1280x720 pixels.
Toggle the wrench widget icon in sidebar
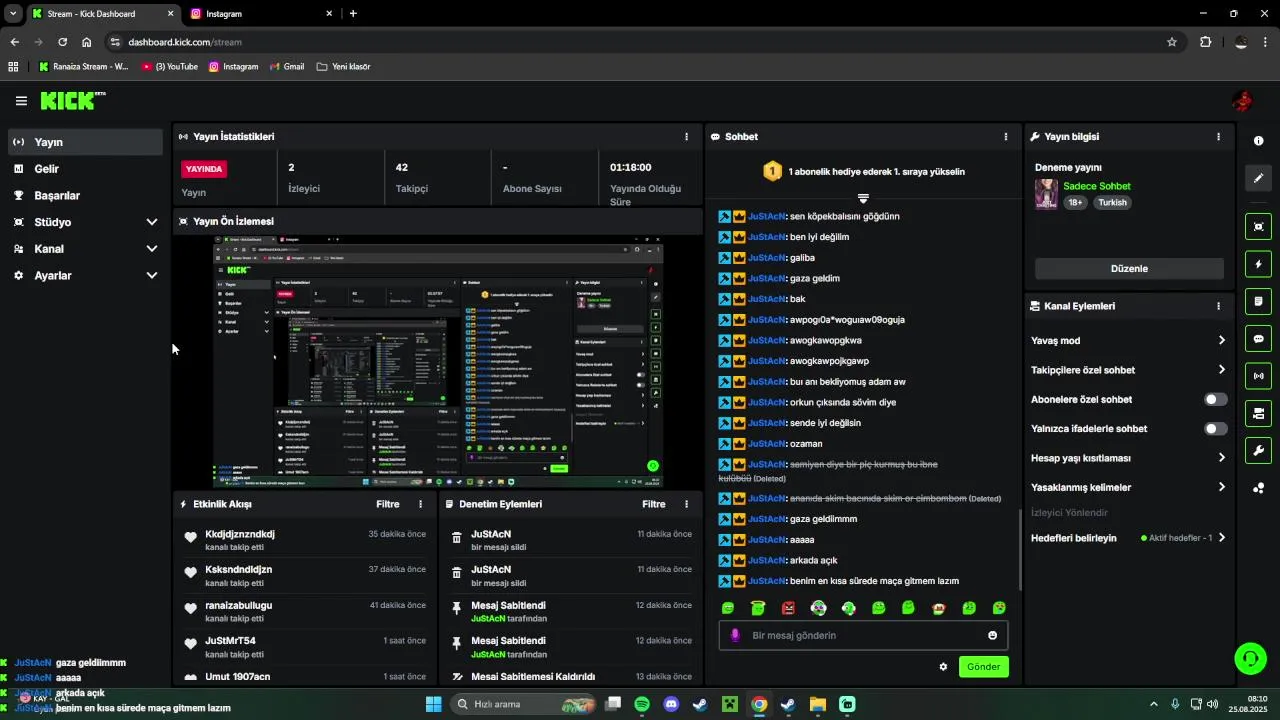coord(1259,450)
